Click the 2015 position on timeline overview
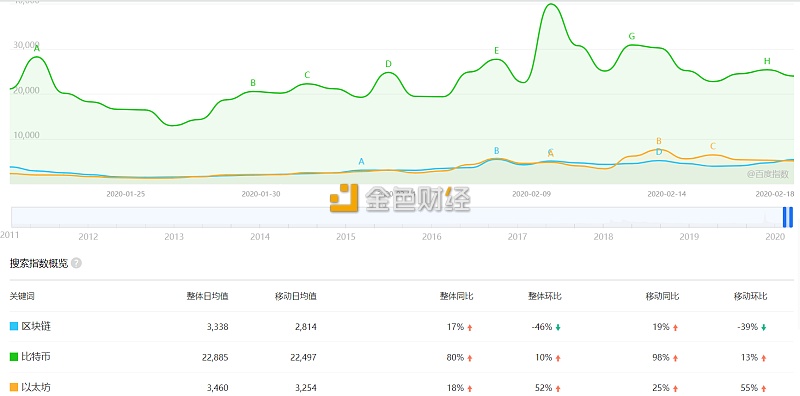800x396 pixels. 345,237
